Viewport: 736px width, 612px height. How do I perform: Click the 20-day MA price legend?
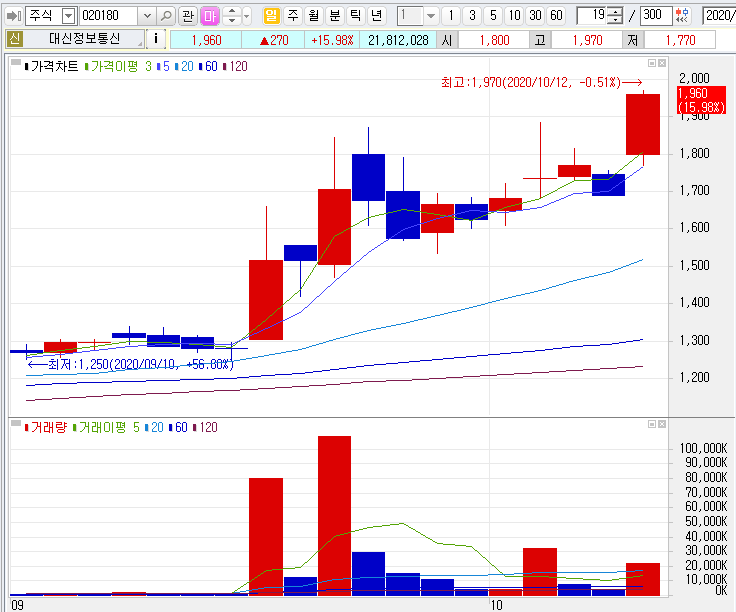coord(184,67)
